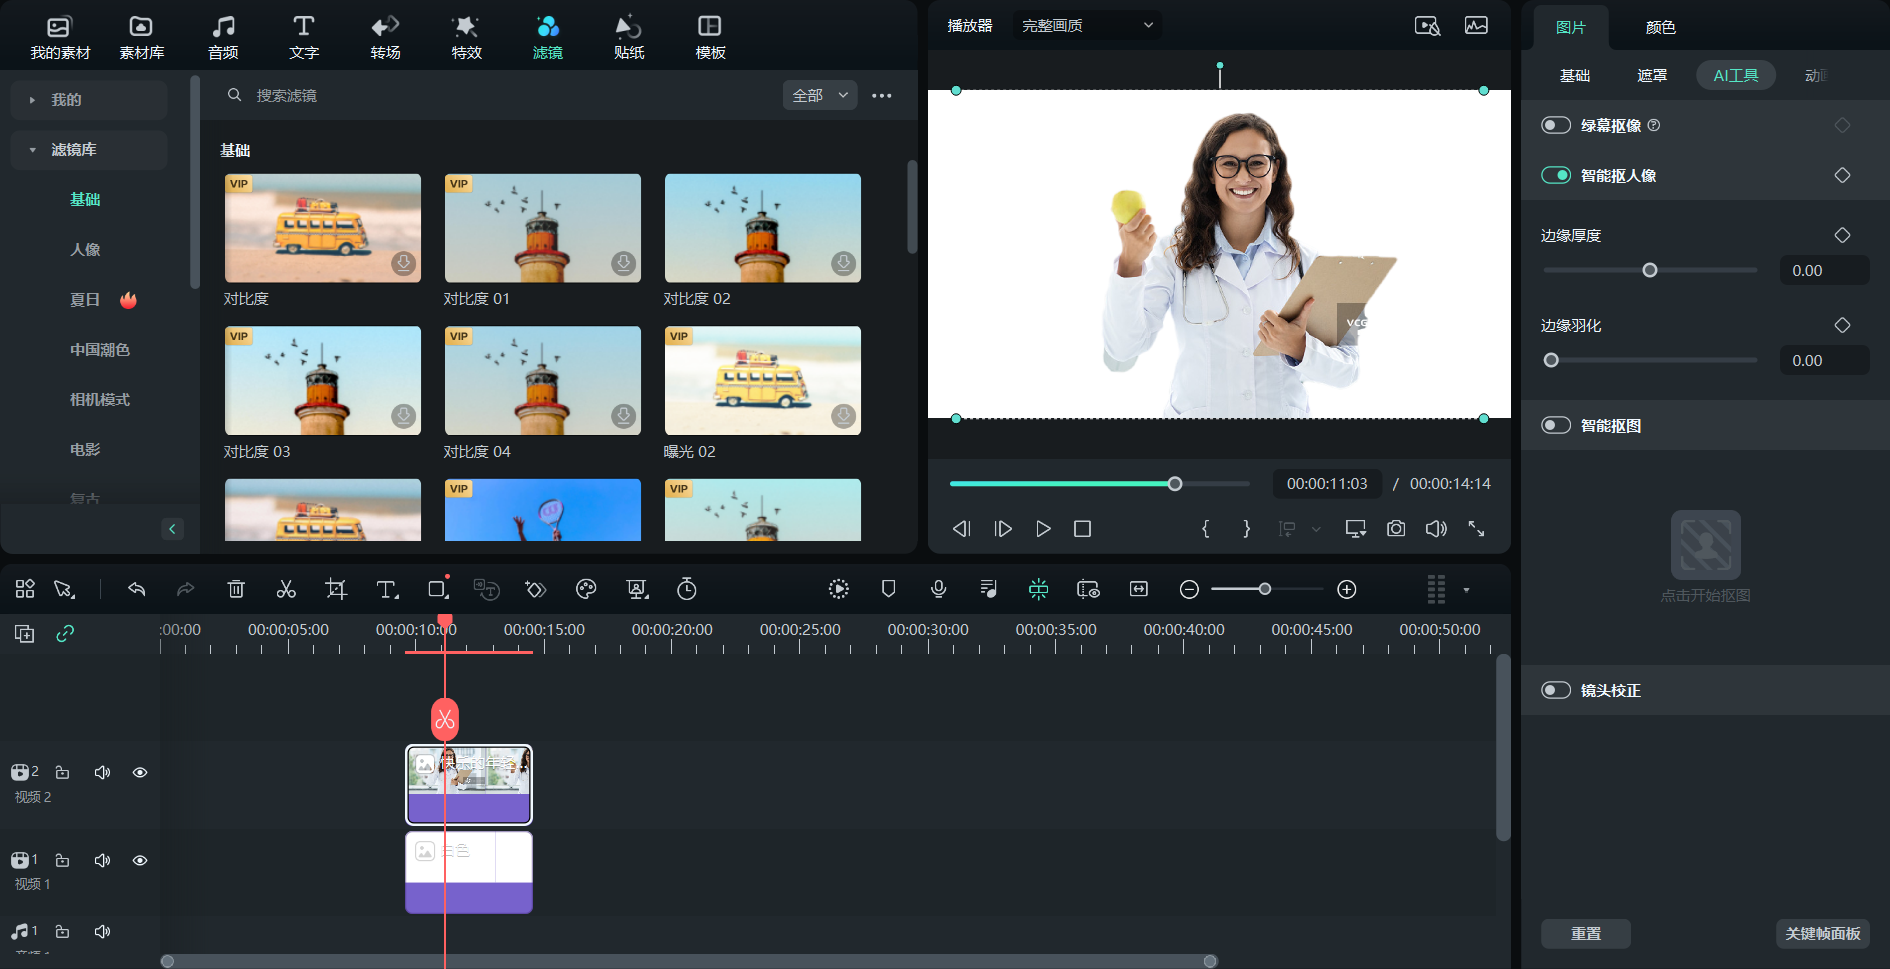Click the speed timer icon in toolbar
The height and width of the screenshot is (969, 1890).
687,589
